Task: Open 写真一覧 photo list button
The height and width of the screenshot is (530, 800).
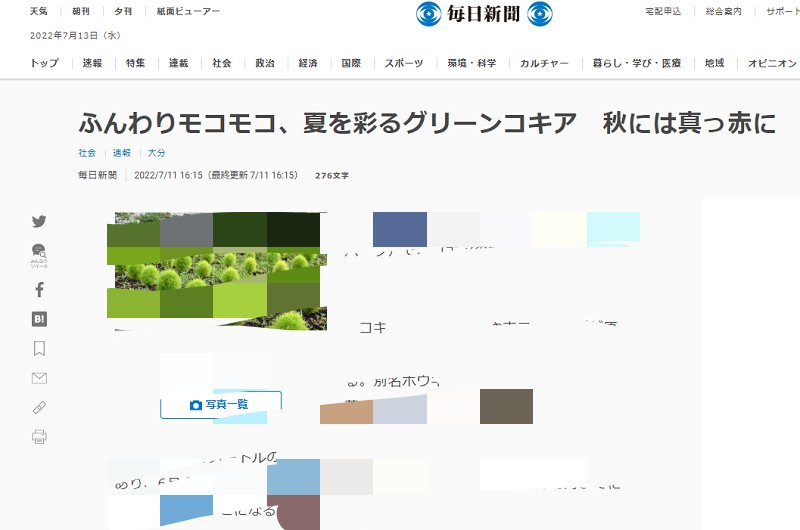Action: click(220, 405)
